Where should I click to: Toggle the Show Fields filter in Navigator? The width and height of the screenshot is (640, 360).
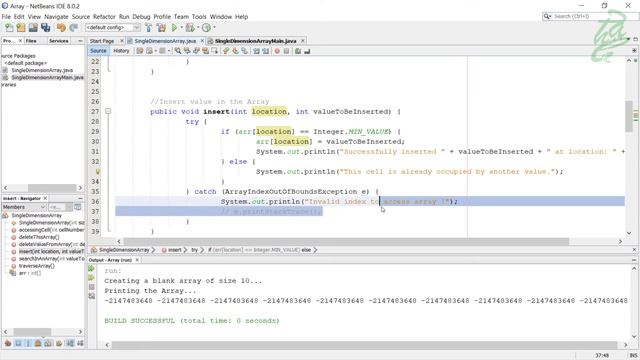[18, 343]
